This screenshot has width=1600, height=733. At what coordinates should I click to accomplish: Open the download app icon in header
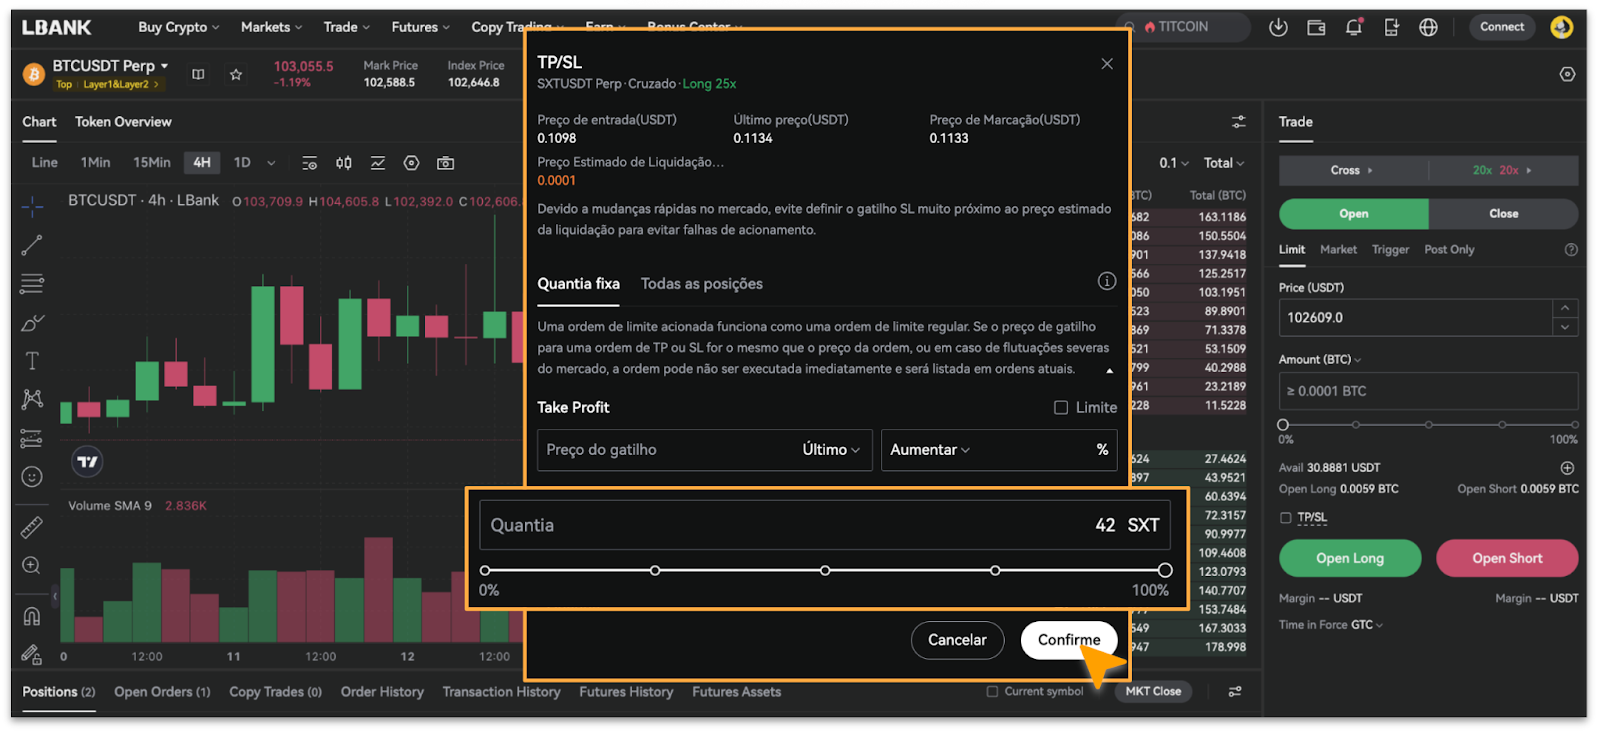coord(1278,27)
